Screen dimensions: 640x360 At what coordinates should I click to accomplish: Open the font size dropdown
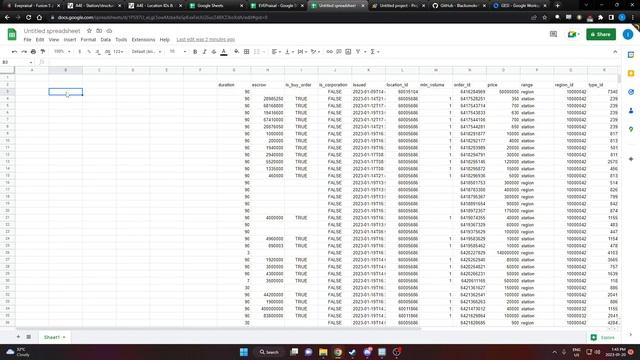tap(178, 52)
